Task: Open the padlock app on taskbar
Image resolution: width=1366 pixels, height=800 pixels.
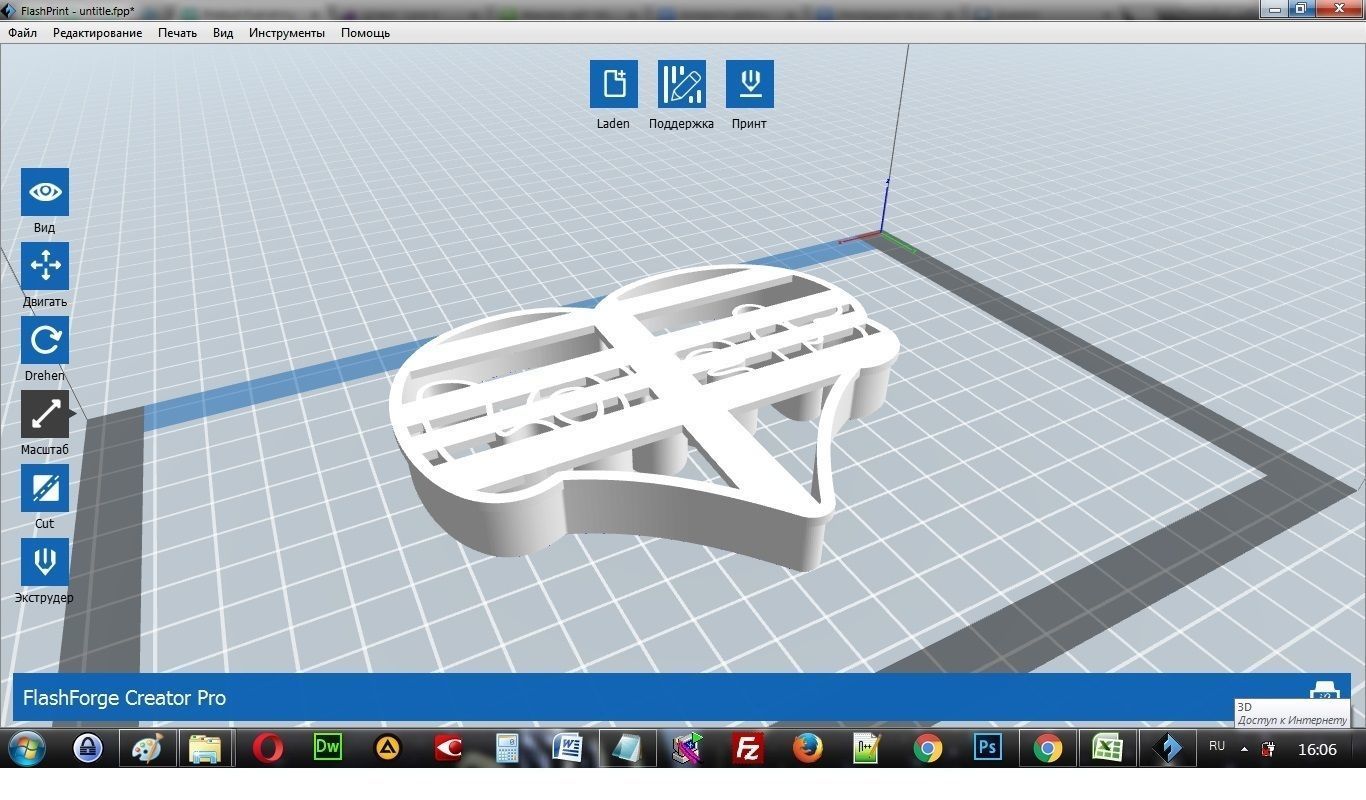Action: (x=87, y=748)
